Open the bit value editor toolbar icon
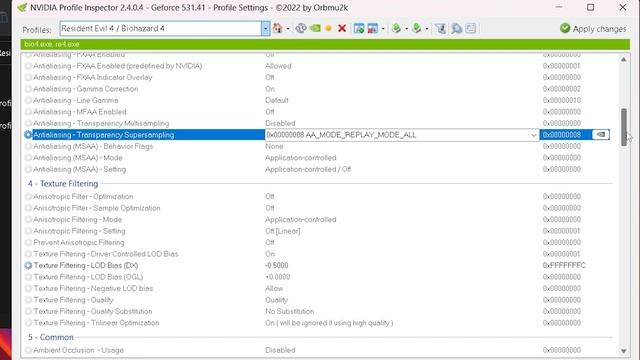This screenshot has width=640, height=360. 471,28
